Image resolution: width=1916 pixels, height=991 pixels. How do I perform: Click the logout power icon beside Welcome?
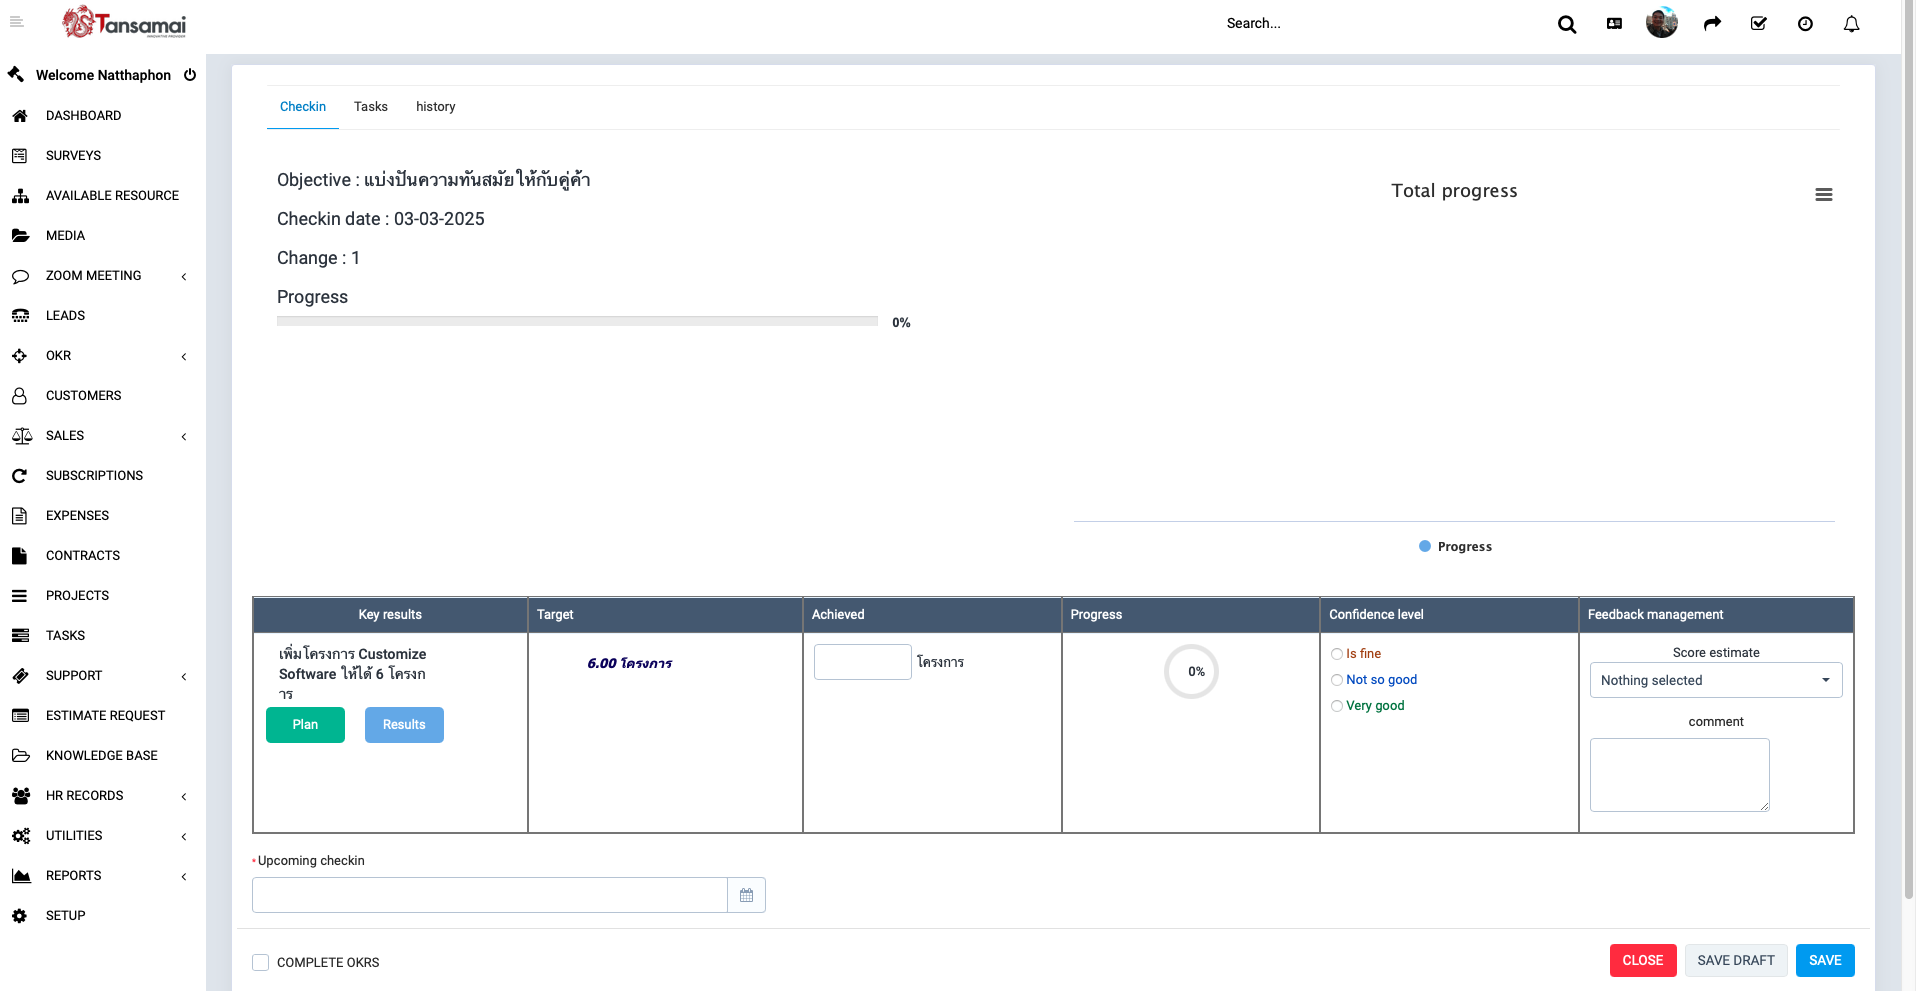[x=190, y=75]
